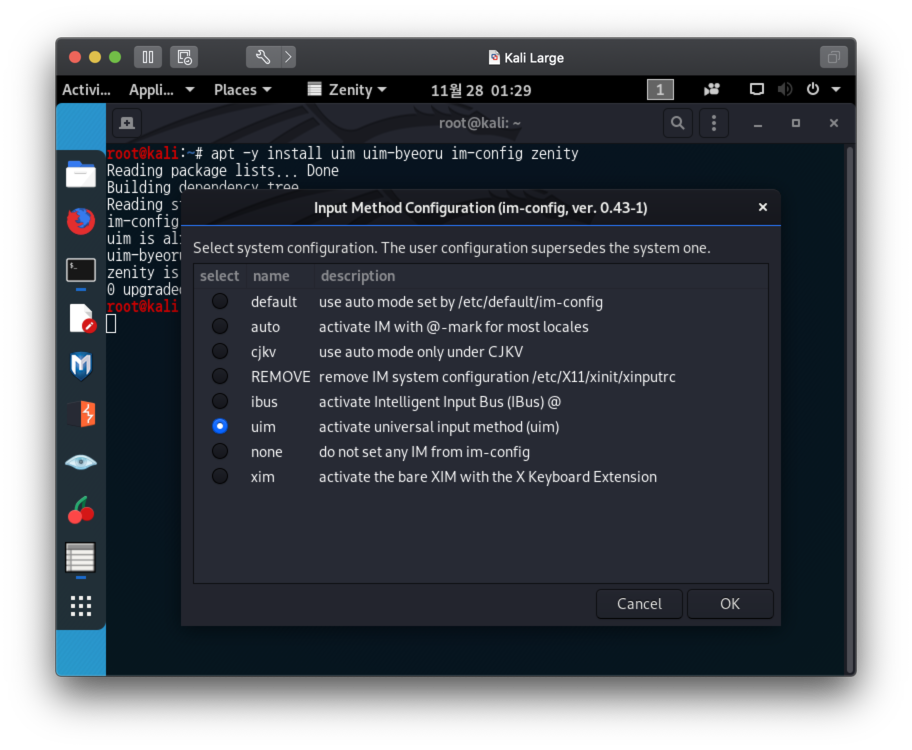Click the name column header
Image resolution: width=912 pixels, height=750 pixels.
point(280,276)
